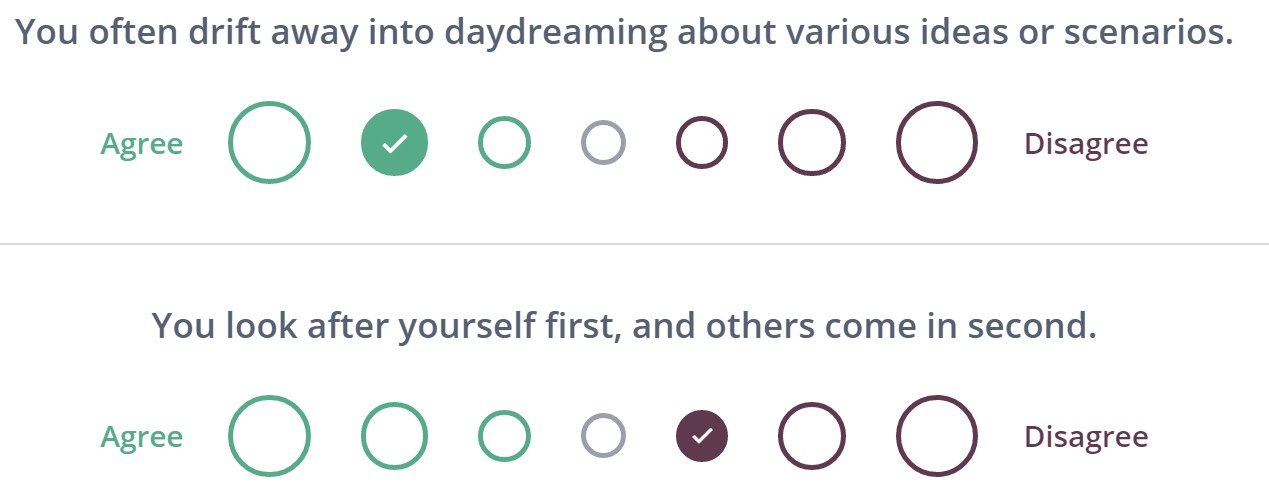
Task: Click the checked green circle for daydreaming statement
Action: pos(394,143)
